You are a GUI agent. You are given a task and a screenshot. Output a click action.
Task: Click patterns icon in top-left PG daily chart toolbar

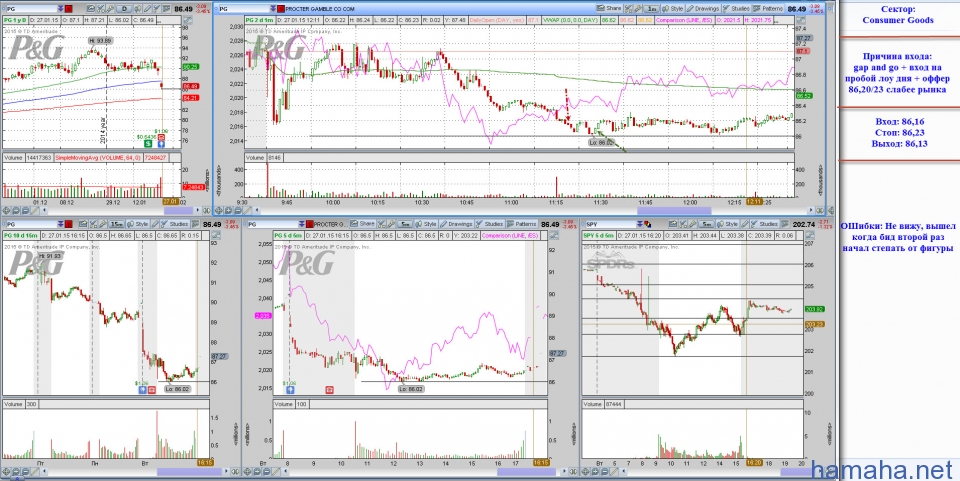tap(167, 9)
